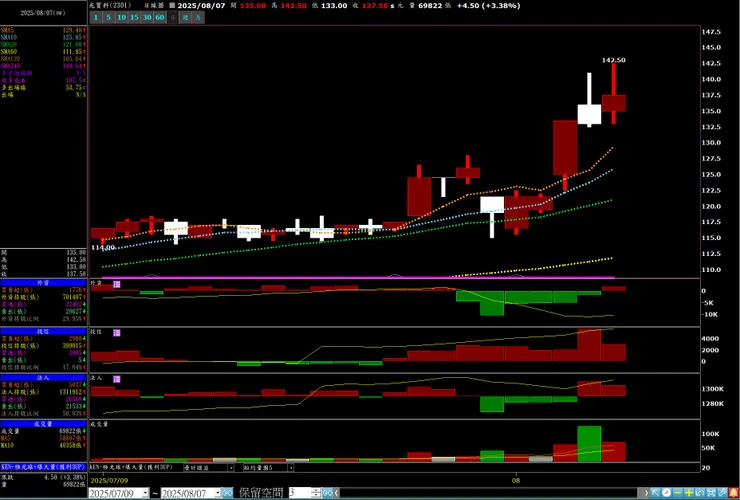Click the 08 month marker on time axis
Screen dimensions: 740x500
click(516, 480)
